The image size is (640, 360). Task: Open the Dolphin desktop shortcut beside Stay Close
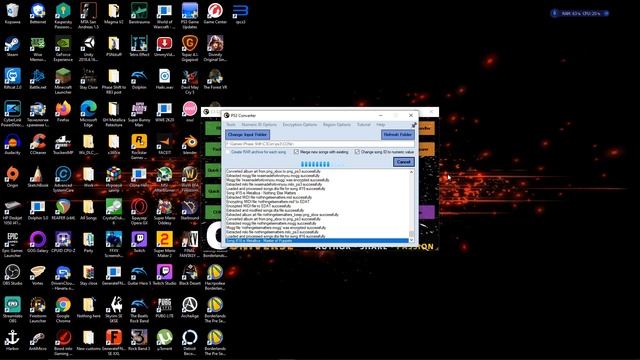[139, 79]
